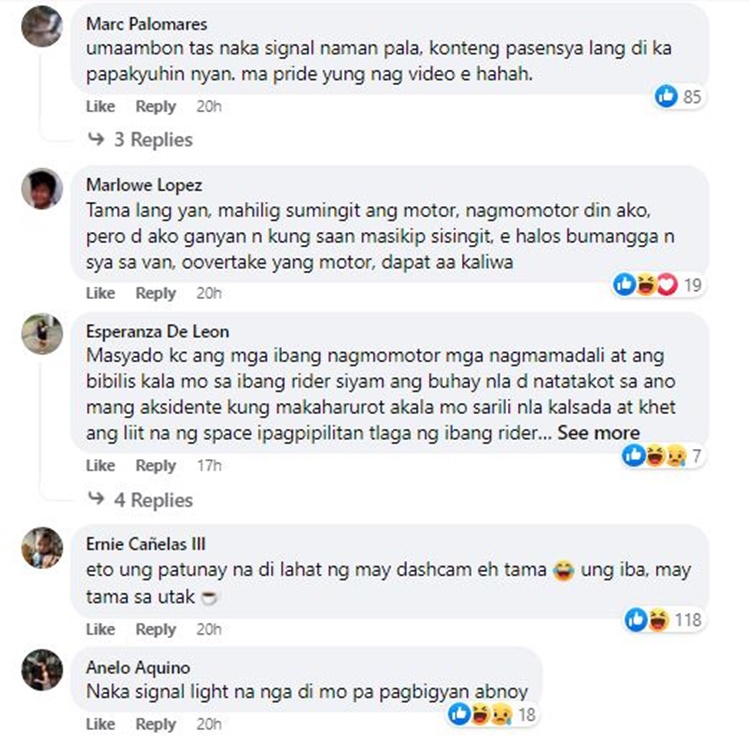Open the heart reaction on Marlowe Lopez's comment

[x=667, y=285]
